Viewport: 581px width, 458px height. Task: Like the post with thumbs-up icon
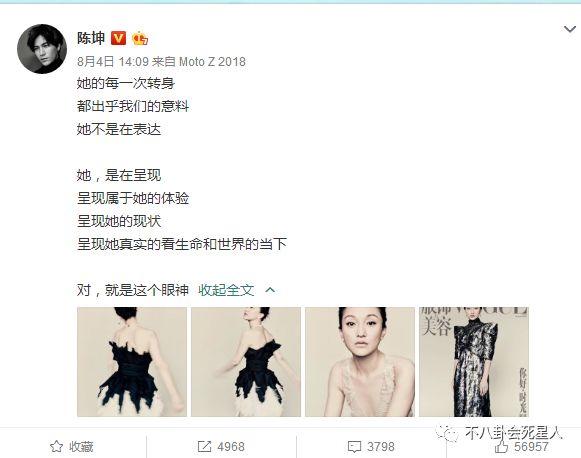click(501, 447)
